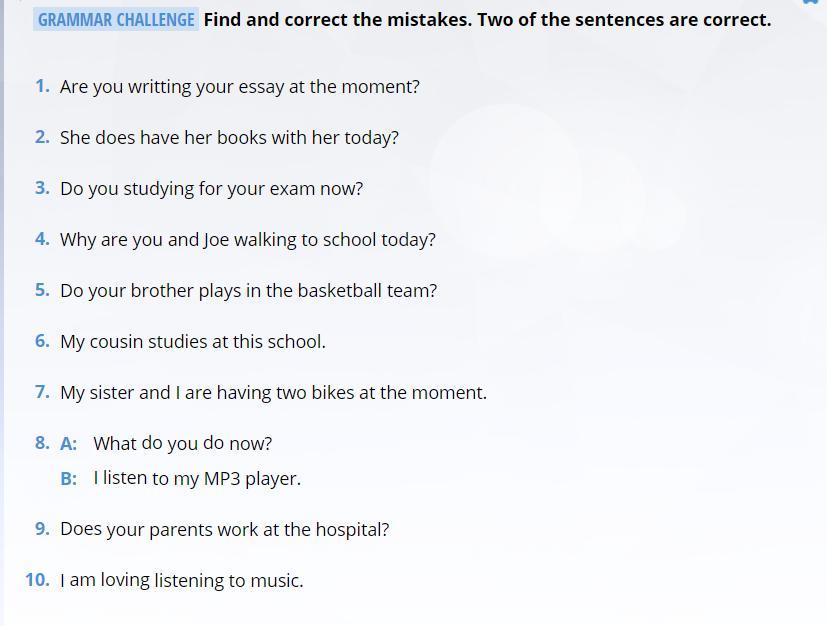Viewport: 827px width, 626px height.
Task: Click the blue icon in top-right corner
Action: click(812, 3)
